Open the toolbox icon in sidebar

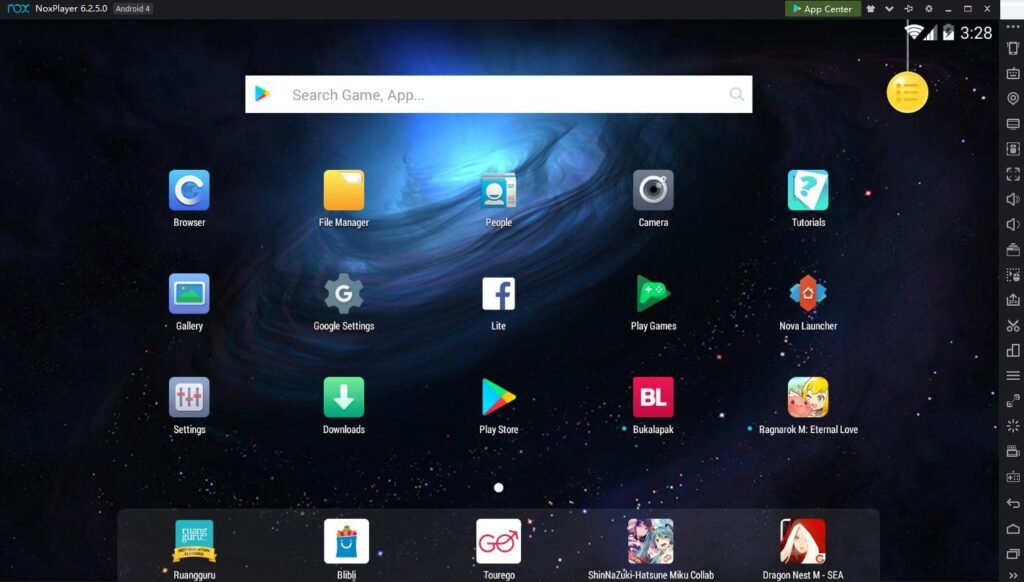[1013, 250]
